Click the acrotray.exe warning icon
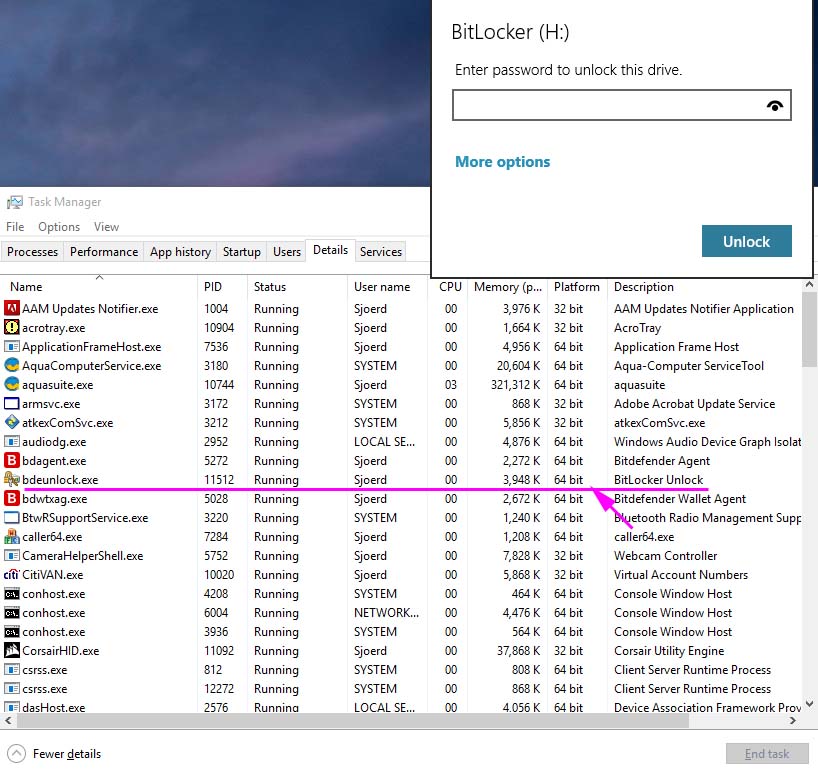This screenshot has height=778, width=818. 12,328
